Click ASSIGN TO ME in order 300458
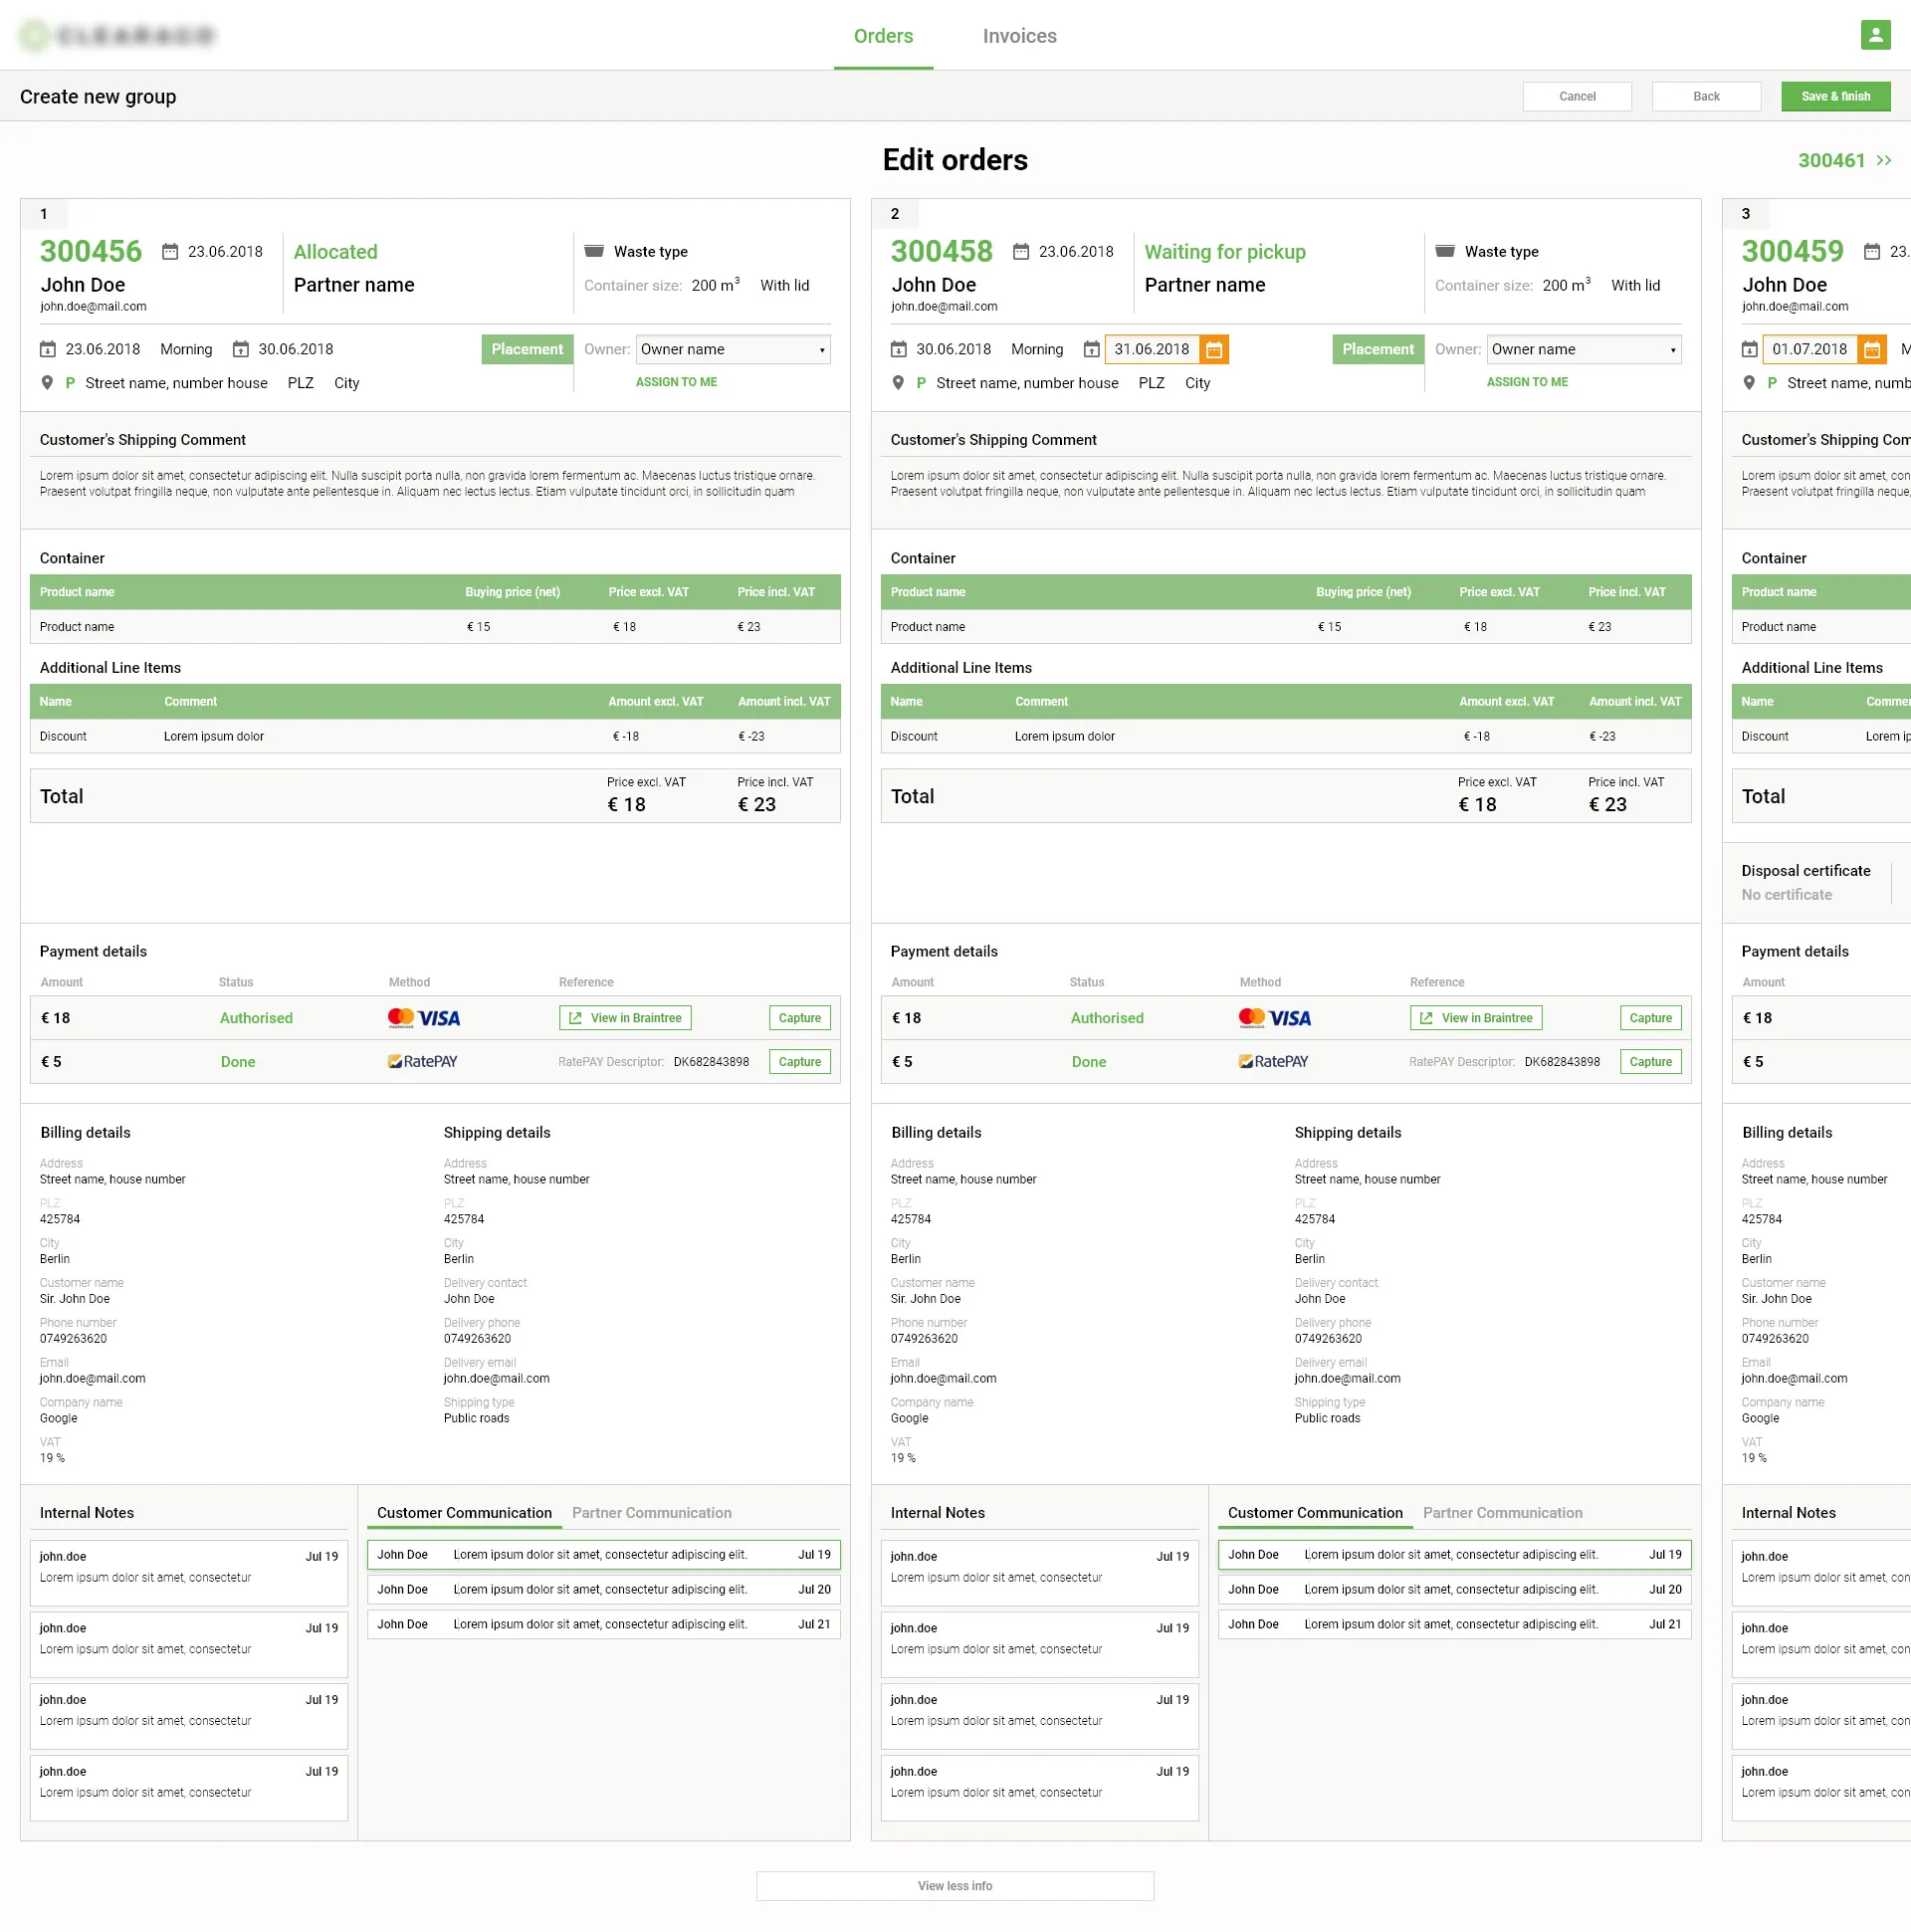 [x=1526, y=382]
